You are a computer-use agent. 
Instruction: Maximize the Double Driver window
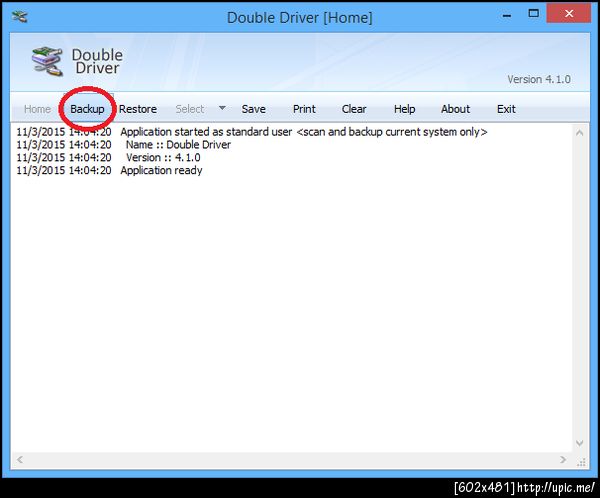pyautogui.click(x=533, y=14)
